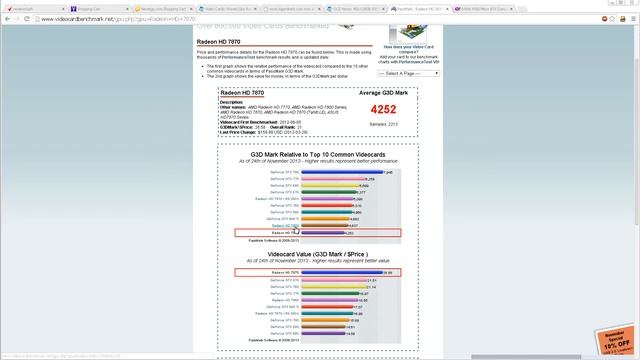
Task: Switch to the SAMA case tab
Action: click(484, 9)
